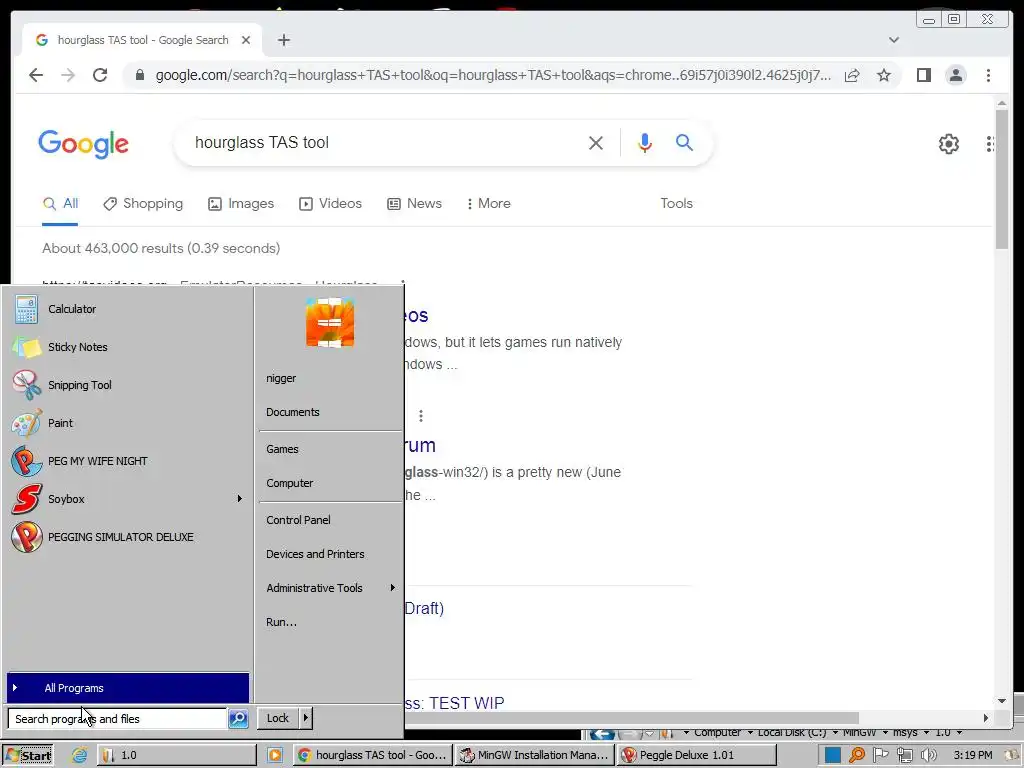Switch to the News results tab
The height and width of the screenshot is (768, 1024).
tap(414, 203)
